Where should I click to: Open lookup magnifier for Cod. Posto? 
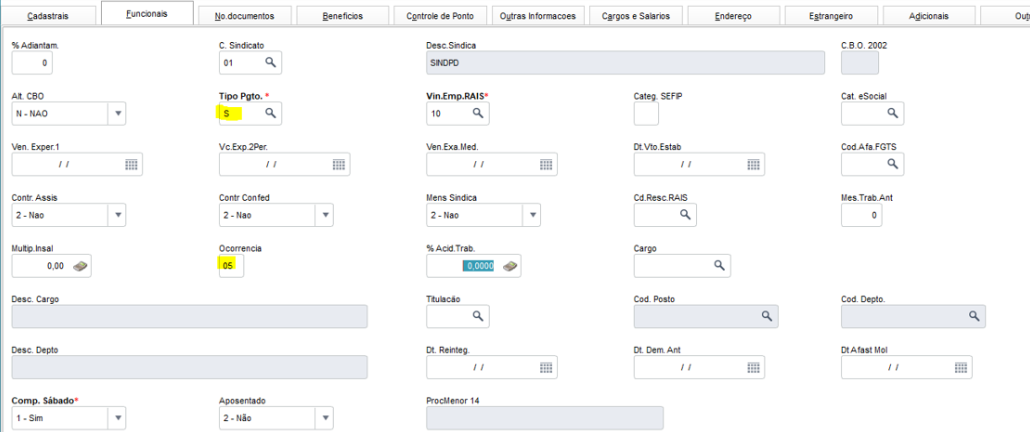(766, 316)
